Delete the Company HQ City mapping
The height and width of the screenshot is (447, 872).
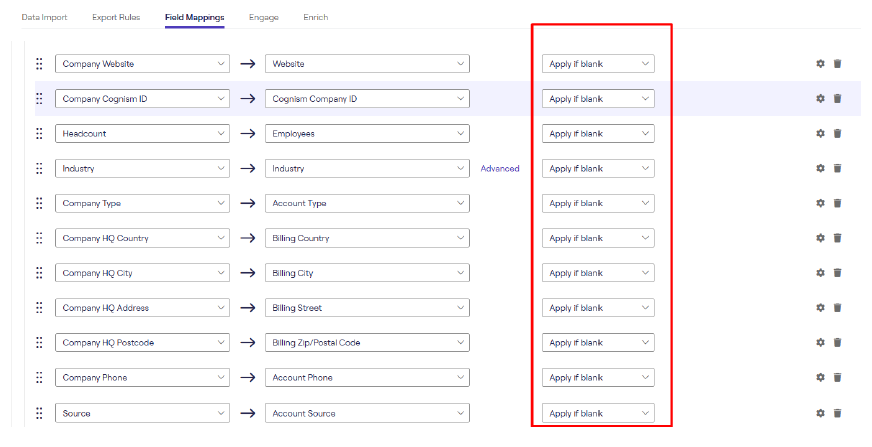[x=837, y=272]
